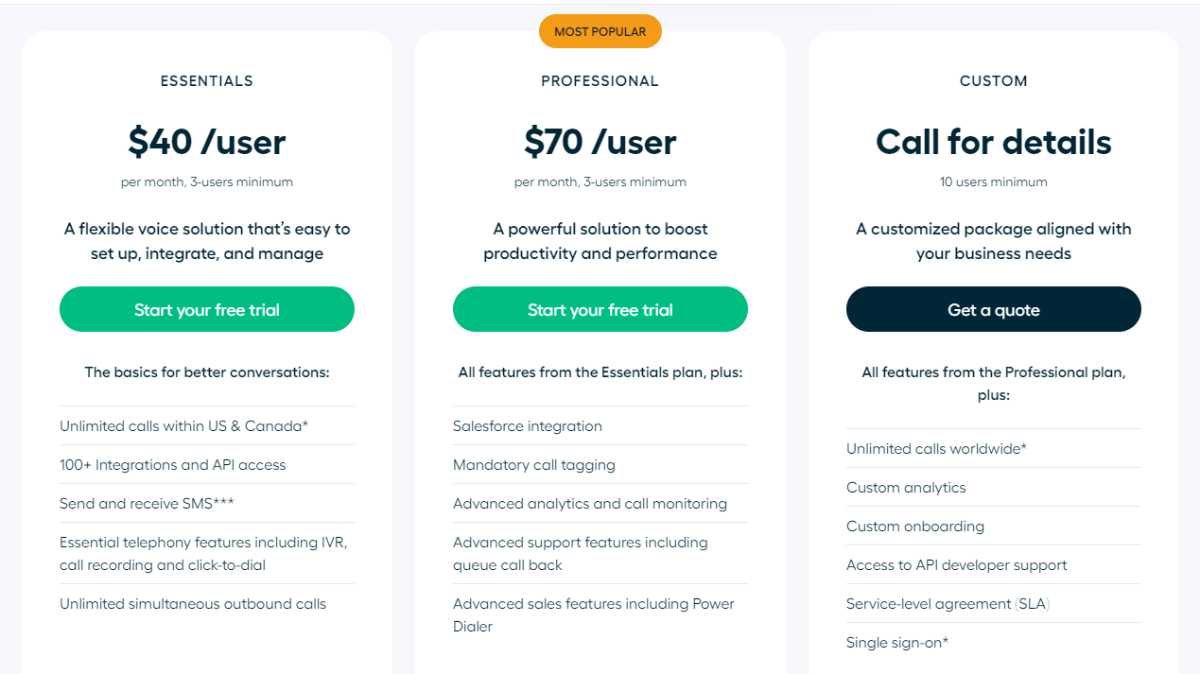Click the Unlimited calls worldwide feature

click(936, 449)
